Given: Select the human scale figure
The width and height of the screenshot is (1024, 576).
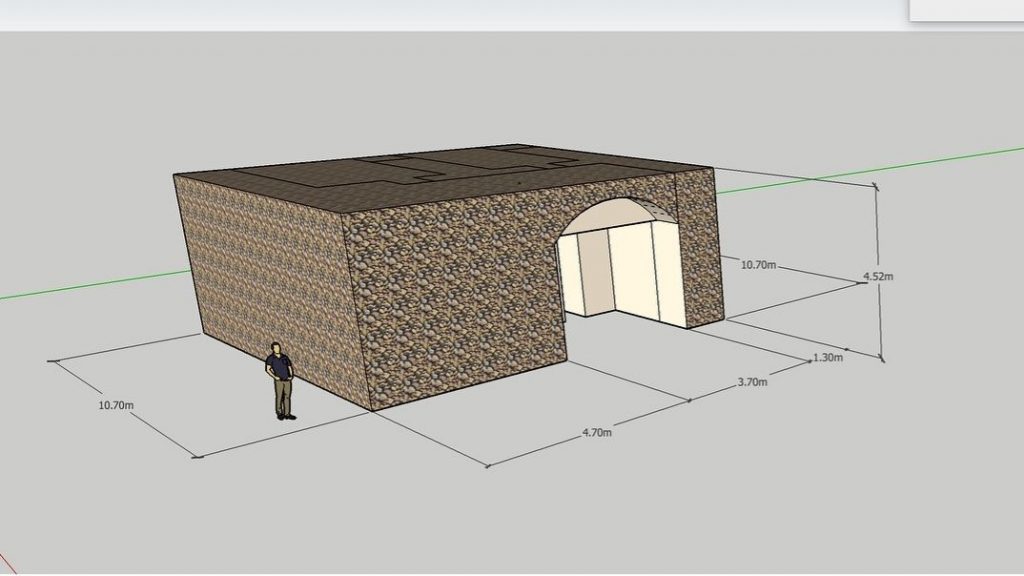Looking at the screenshot, I should tap(281, 381).
